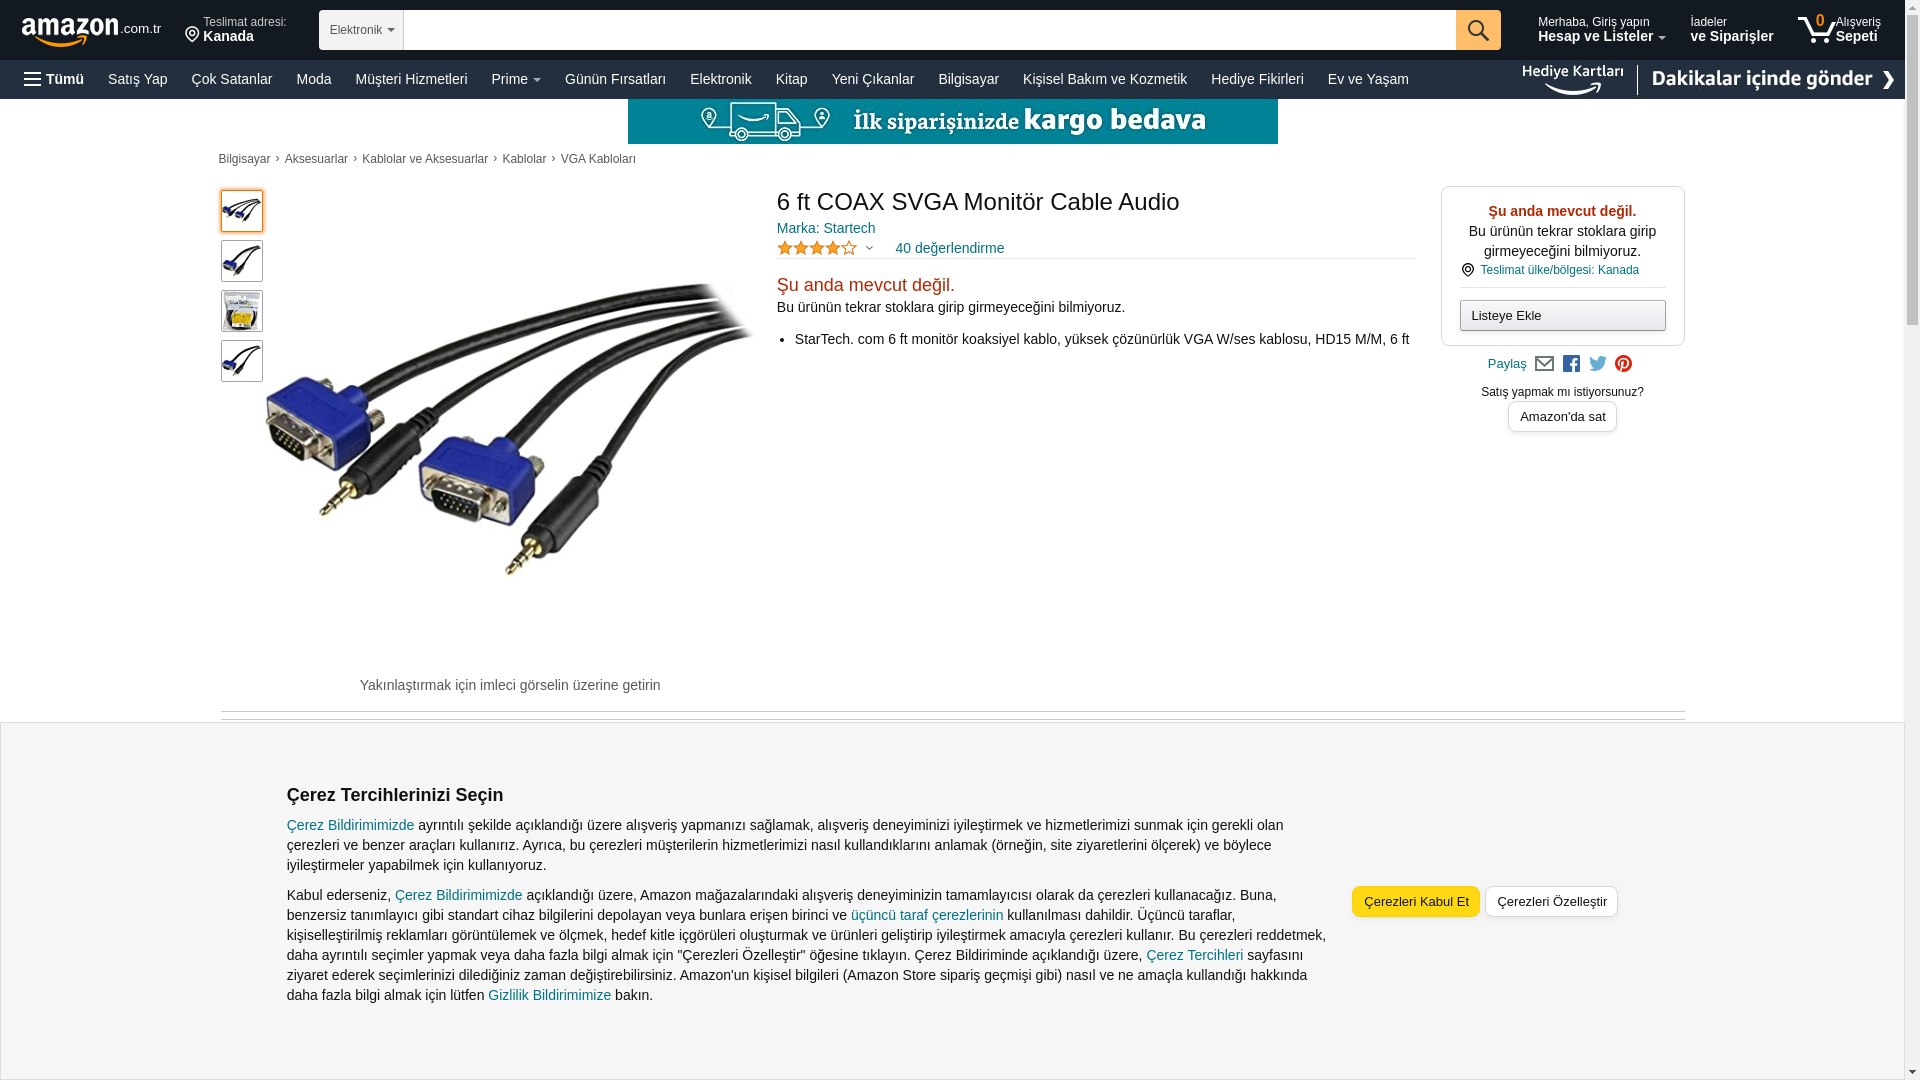Screen dimensions: 1920x1080
Task: Share via email envelope icon
Action: [1544, 364]
